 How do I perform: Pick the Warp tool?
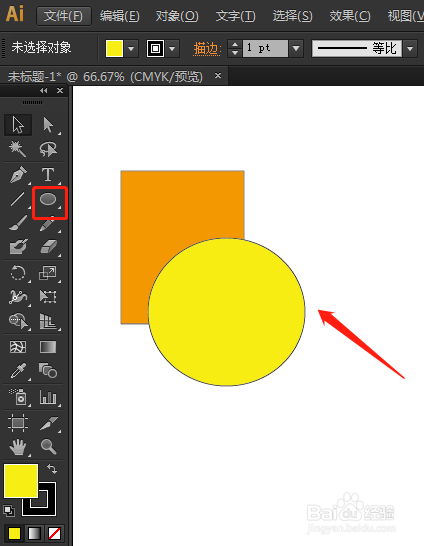pyautogui.click(x=18, y=297)
